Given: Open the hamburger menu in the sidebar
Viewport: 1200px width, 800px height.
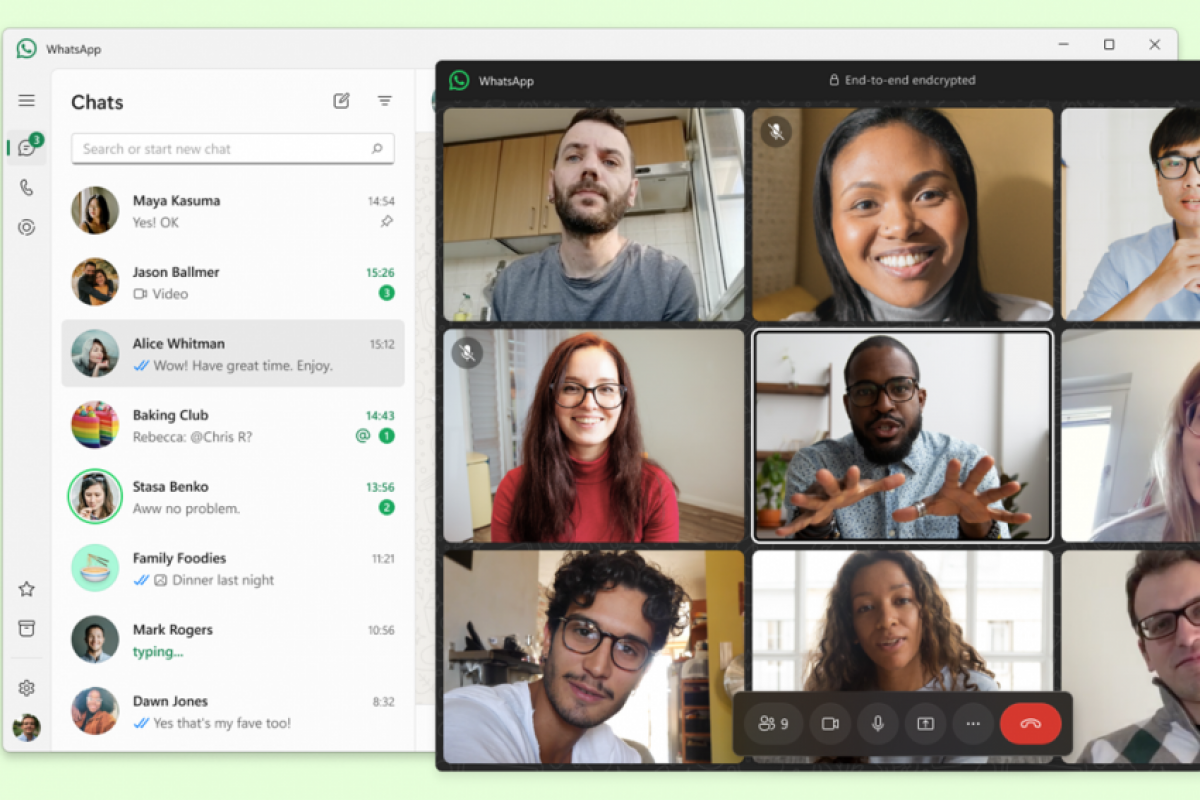Looking at the screenshot, I should 27,101.
